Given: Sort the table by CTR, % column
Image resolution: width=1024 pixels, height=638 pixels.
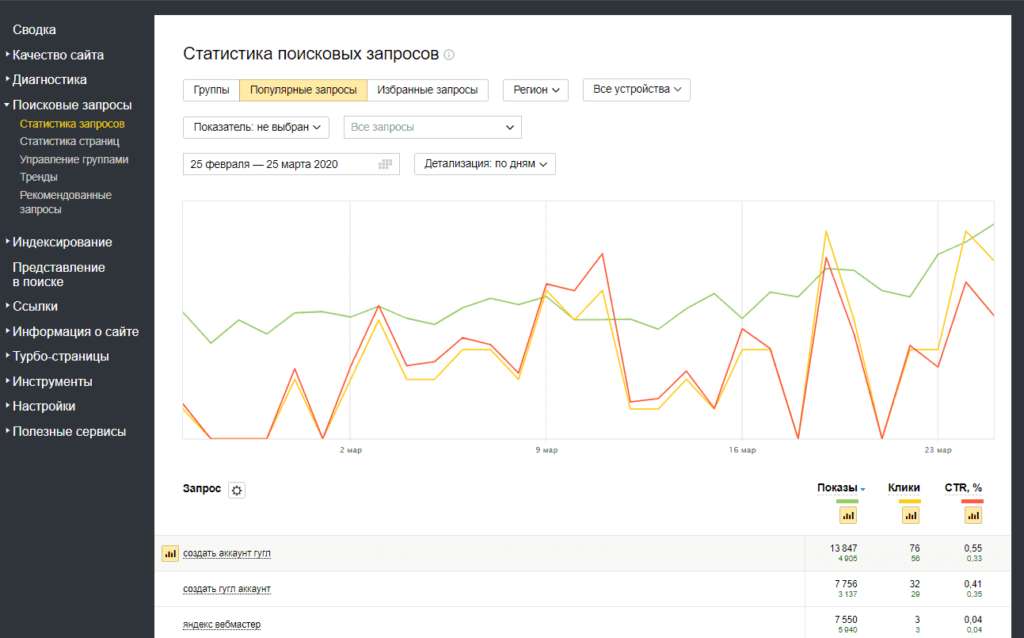Looking at the screenshot, I should click(963, 488).
